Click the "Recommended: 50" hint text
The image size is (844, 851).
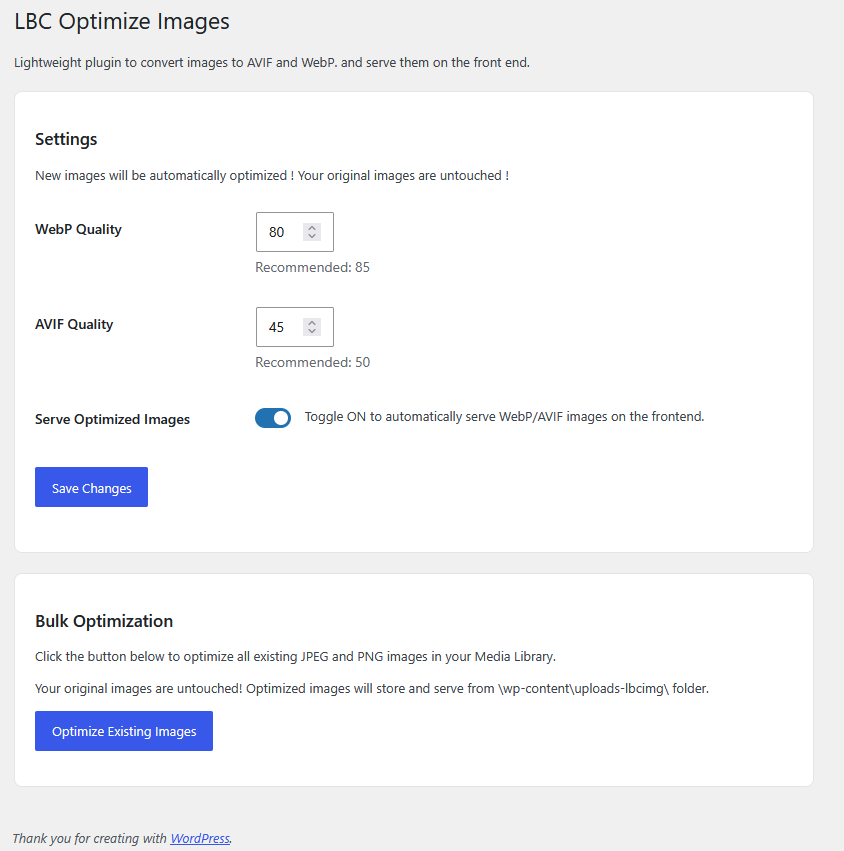(313, 363)
